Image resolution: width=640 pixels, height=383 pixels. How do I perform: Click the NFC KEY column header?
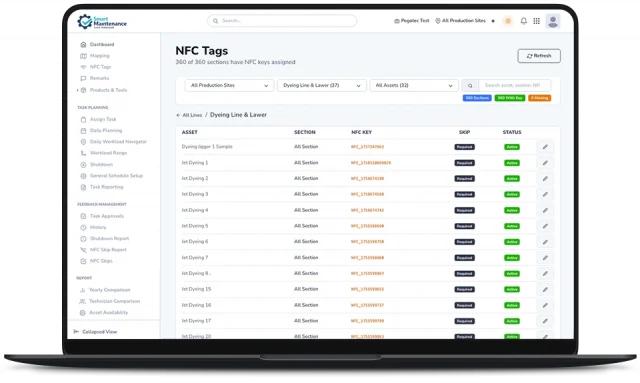tap(362, 132)
